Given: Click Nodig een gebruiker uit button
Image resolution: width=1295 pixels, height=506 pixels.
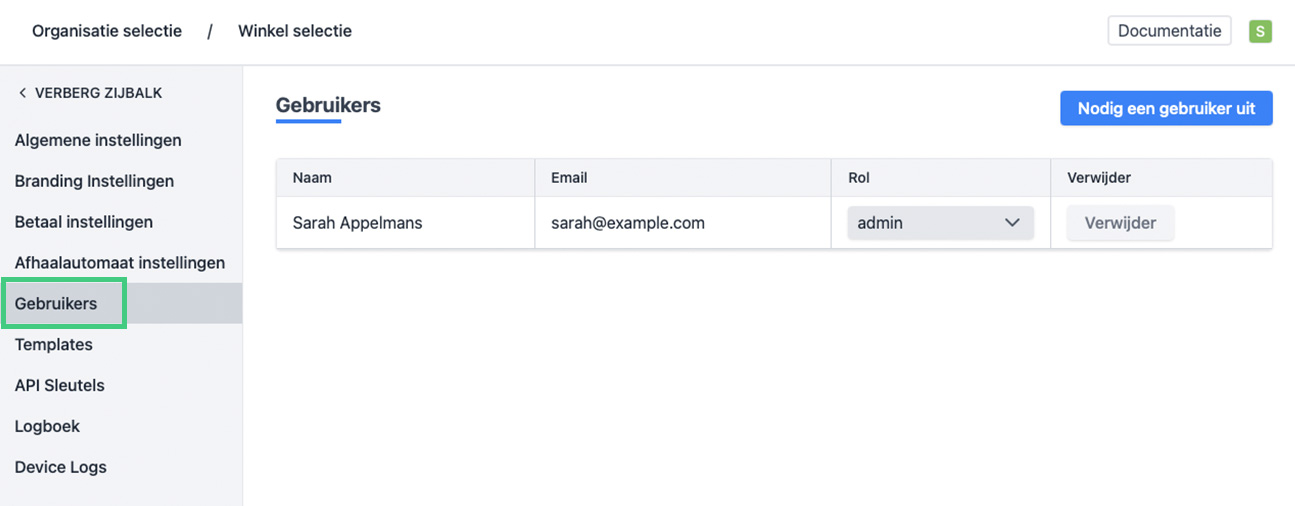Looking at the screenshot, I should point(1166,109).
